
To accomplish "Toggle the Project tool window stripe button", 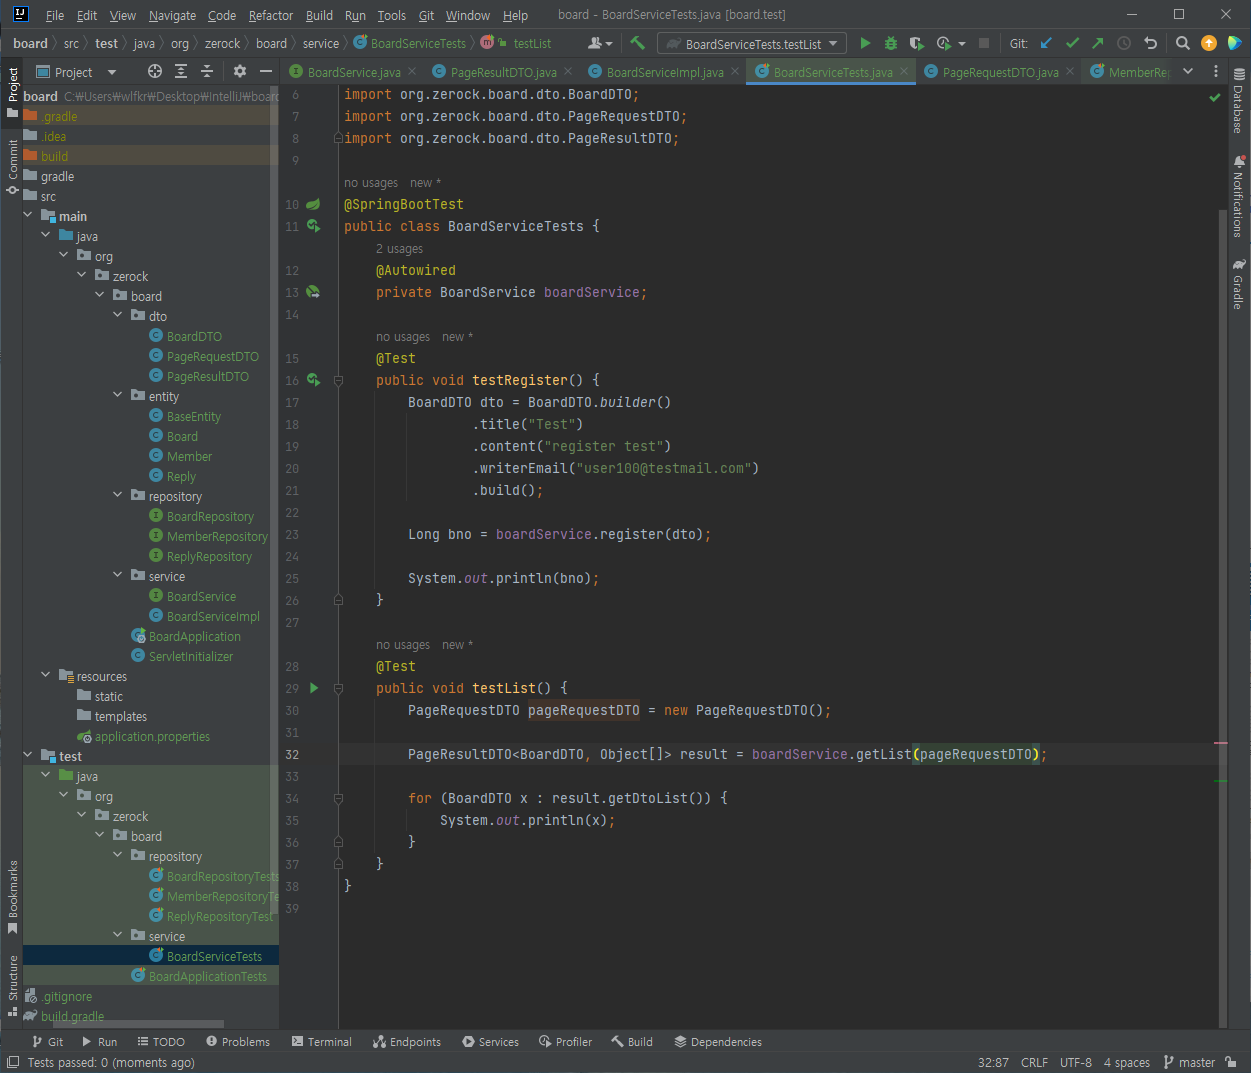I will pos(13,91).
